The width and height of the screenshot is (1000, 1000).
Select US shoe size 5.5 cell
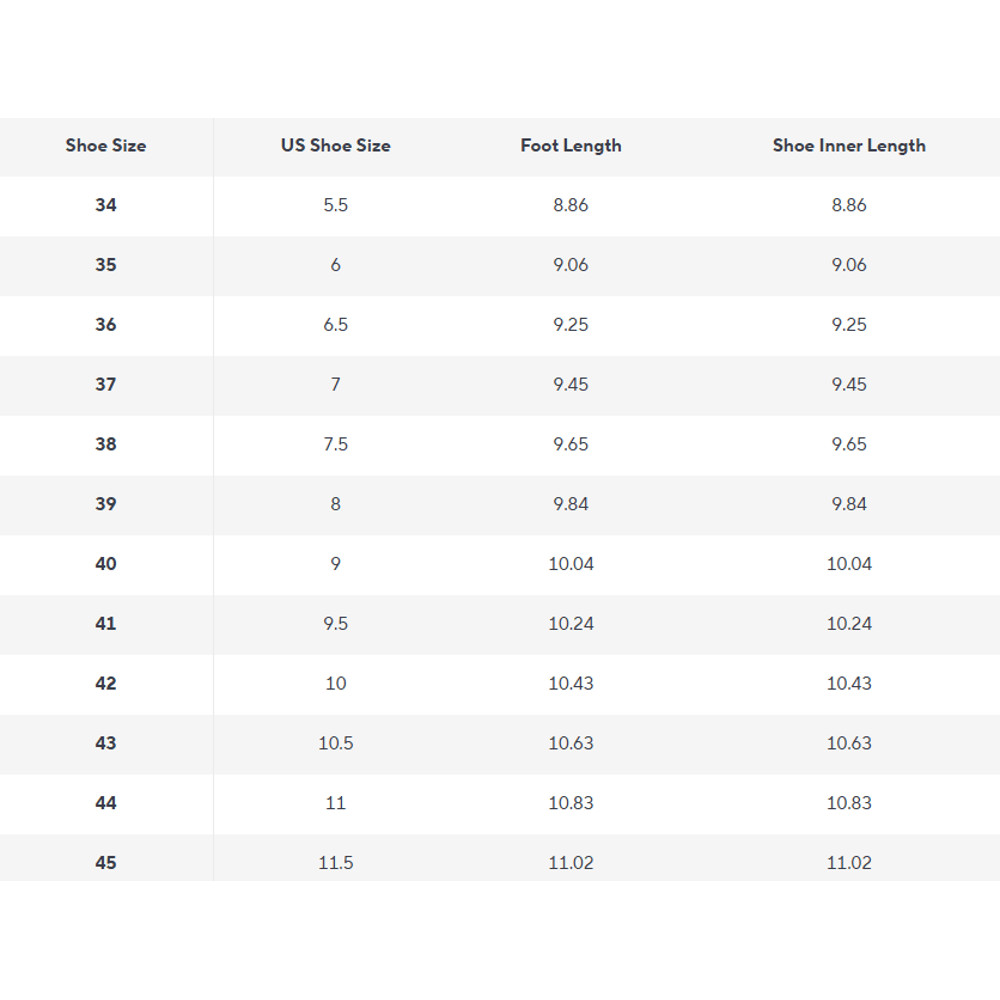click(335, 205)
